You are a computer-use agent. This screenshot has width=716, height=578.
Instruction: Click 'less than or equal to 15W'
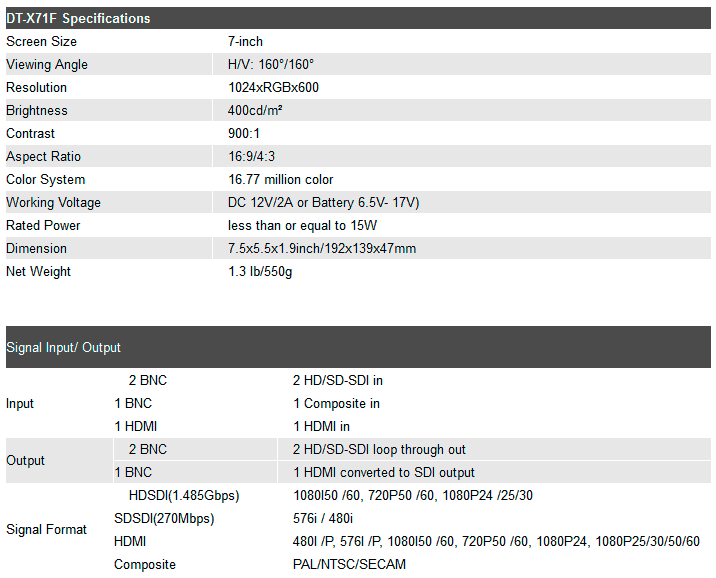pyautogui.click(x=302, y=226)
